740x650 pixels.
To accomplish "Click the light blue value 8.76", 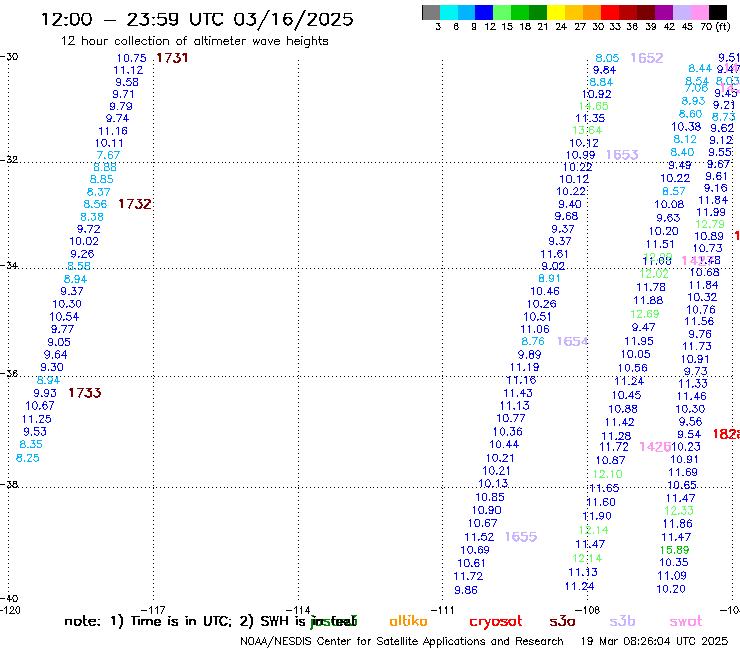I will coord(533,341).
